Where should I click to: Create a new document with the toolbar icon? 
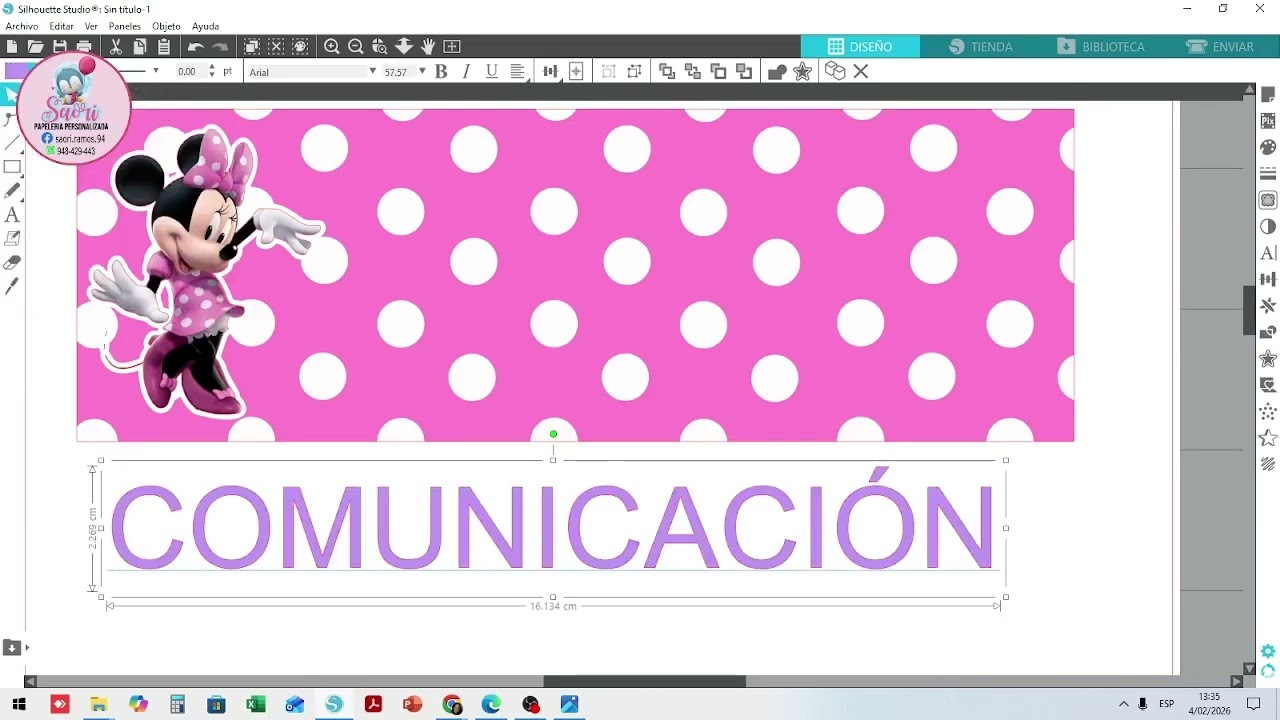point(11,46)
